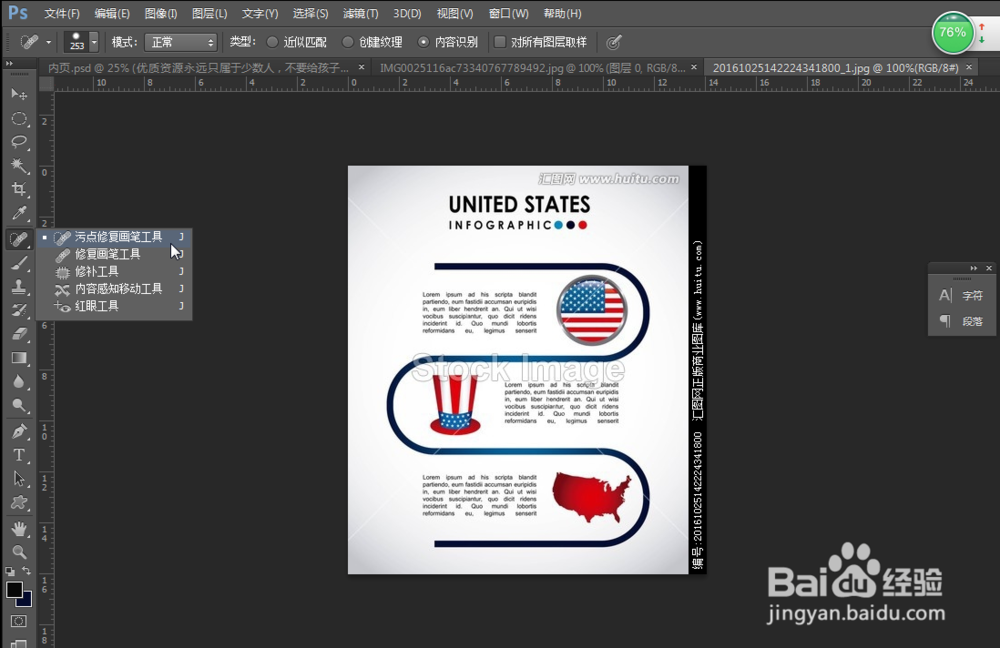Select the History Brush tool
This screenshot has width=1000, height=648.
pyautogui.click(x=19, y=310)
